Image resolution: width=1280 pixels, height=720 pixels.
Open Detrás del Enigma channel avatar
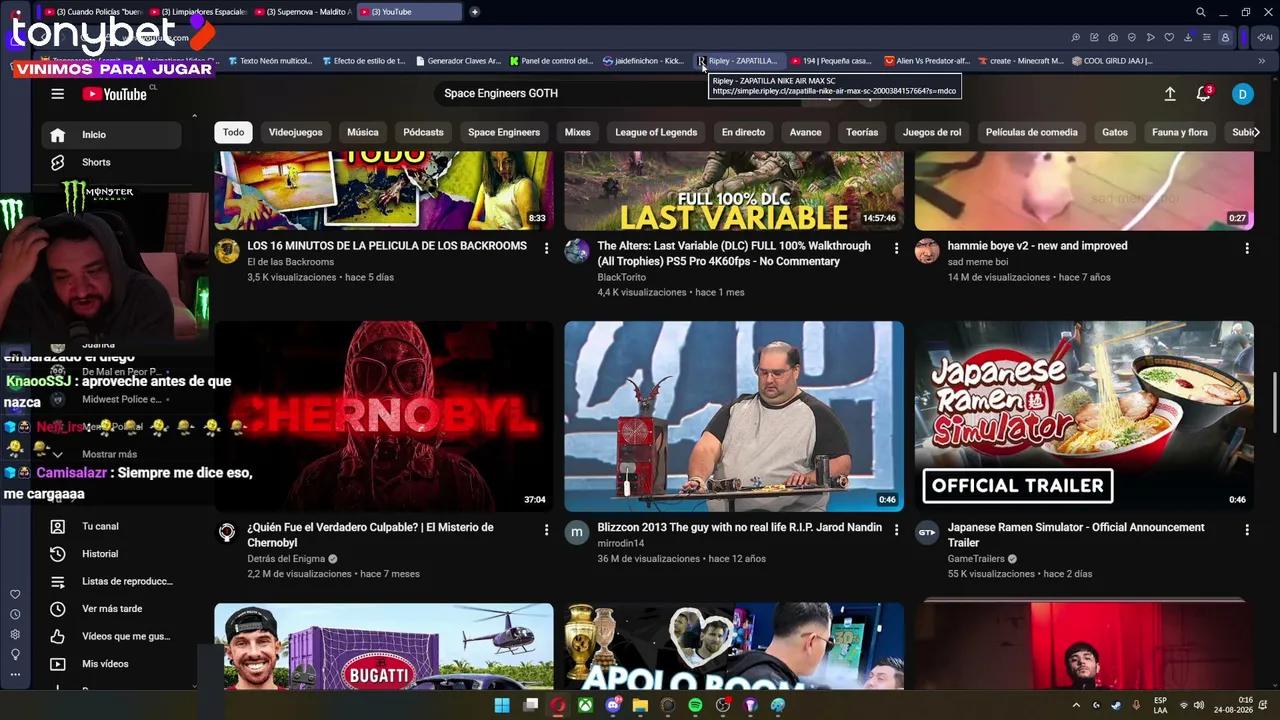pos(227,533)
